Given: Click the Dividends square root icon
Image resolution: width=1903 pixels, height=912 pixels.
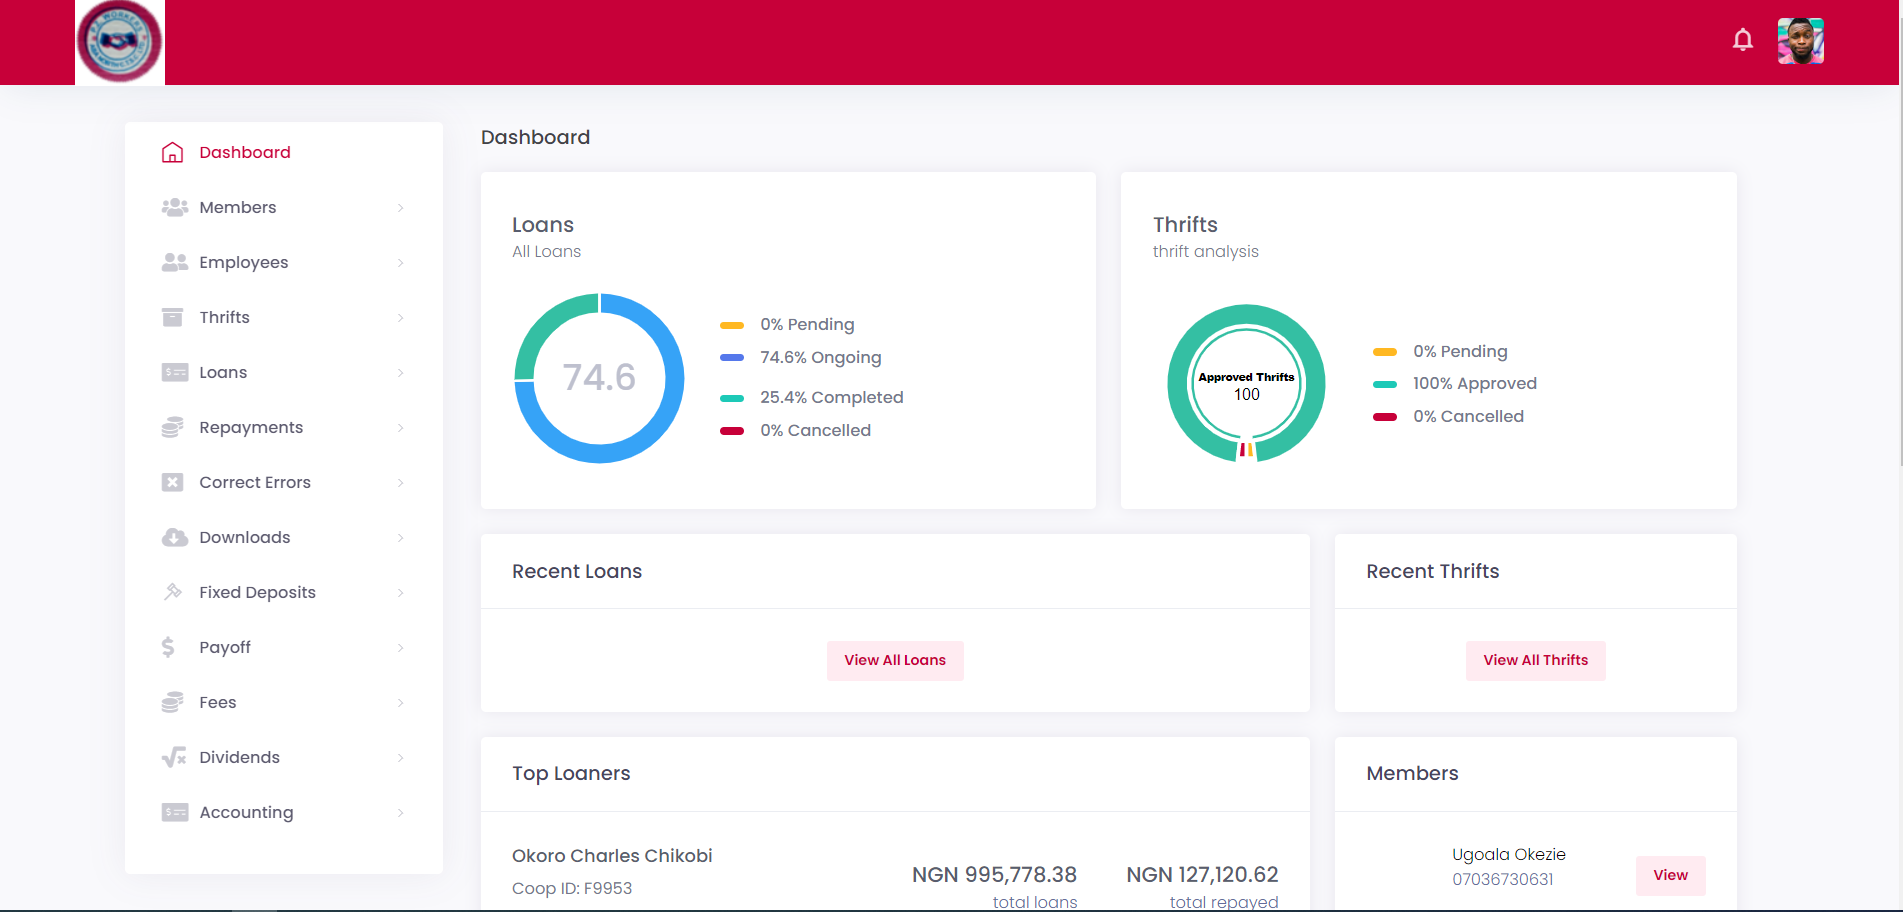Looking at the screenshot, I should coord(174,757).
